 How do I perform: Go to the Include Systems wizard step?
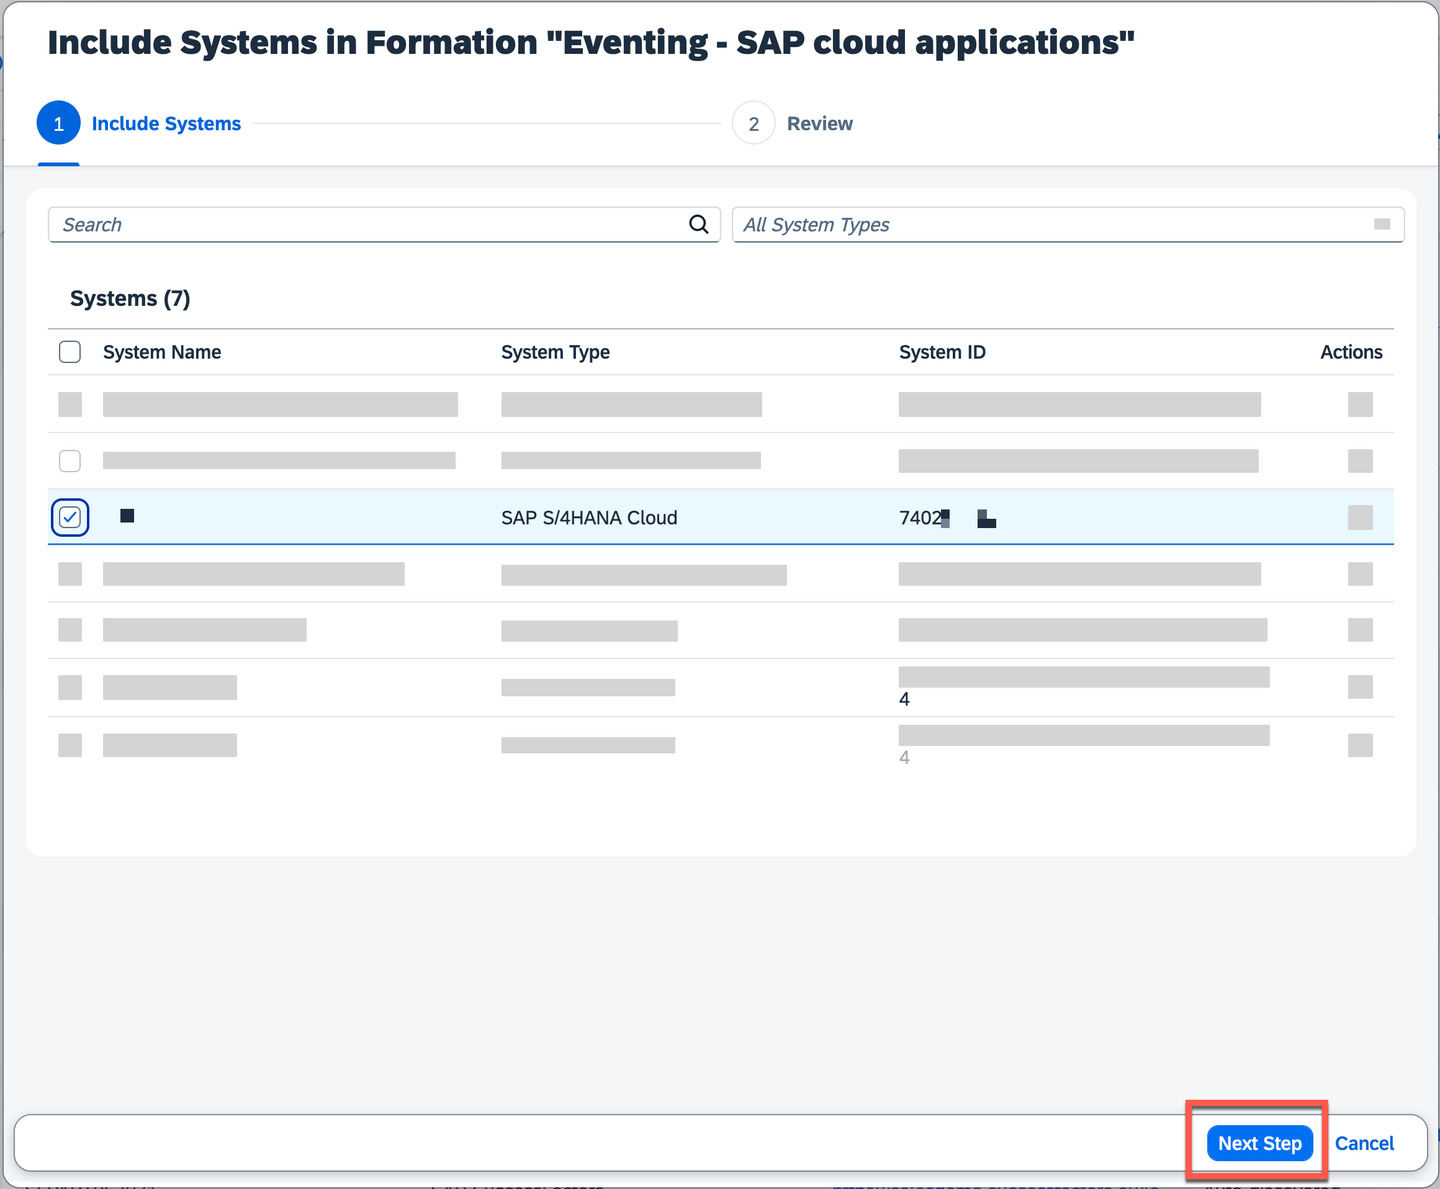(140, 124)
